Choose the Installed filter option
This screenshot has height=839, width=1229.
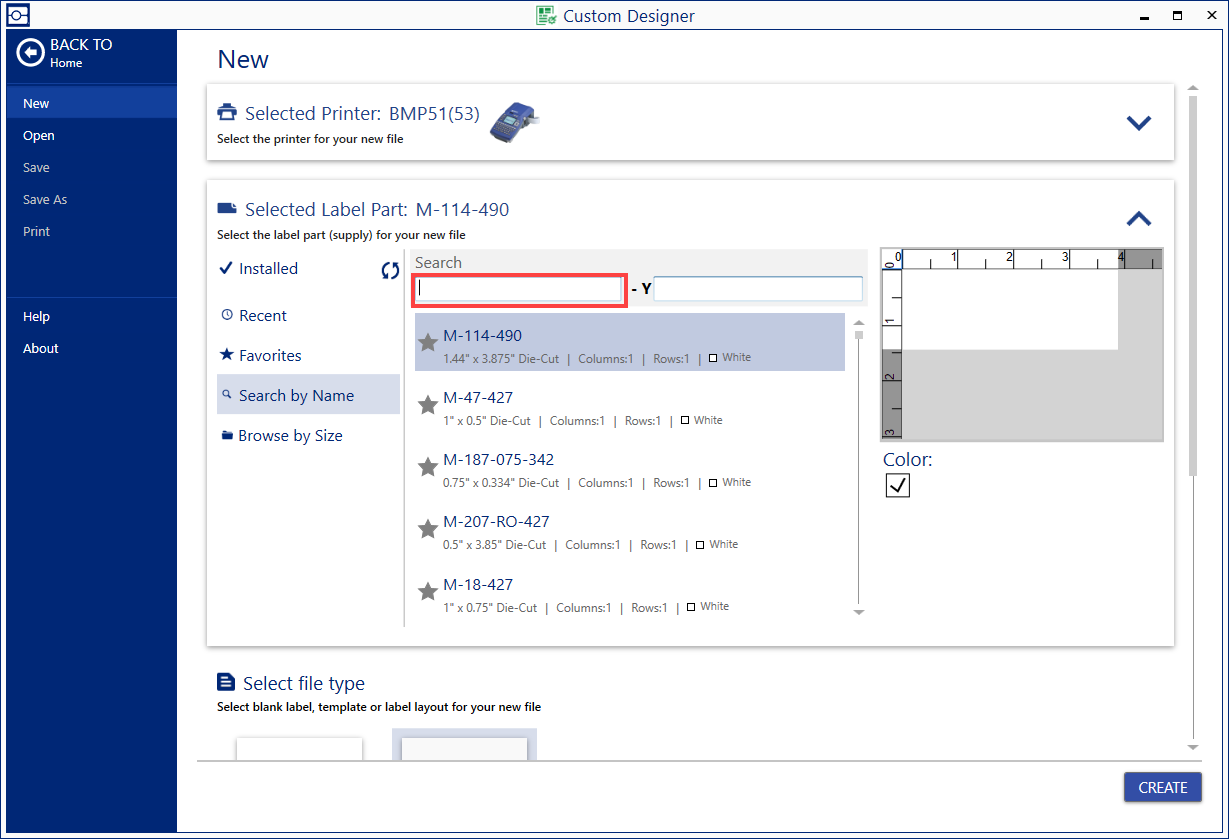point(268,269)
